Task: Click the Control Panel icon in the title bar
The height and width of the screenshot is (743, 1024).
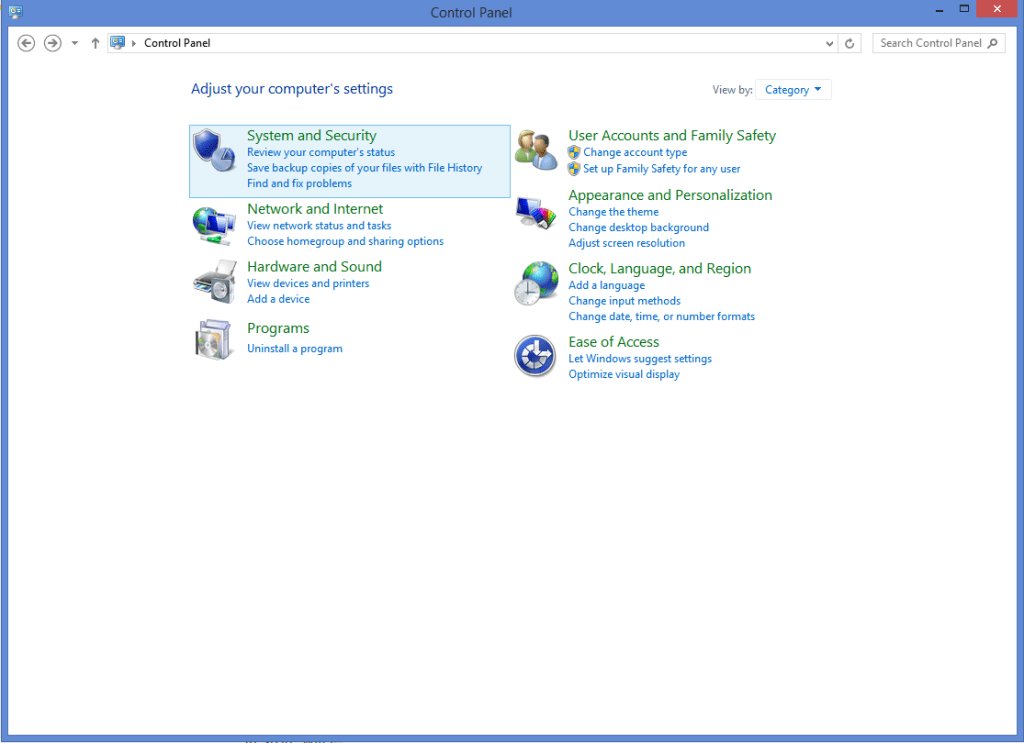Action: [x=15, y=12]
